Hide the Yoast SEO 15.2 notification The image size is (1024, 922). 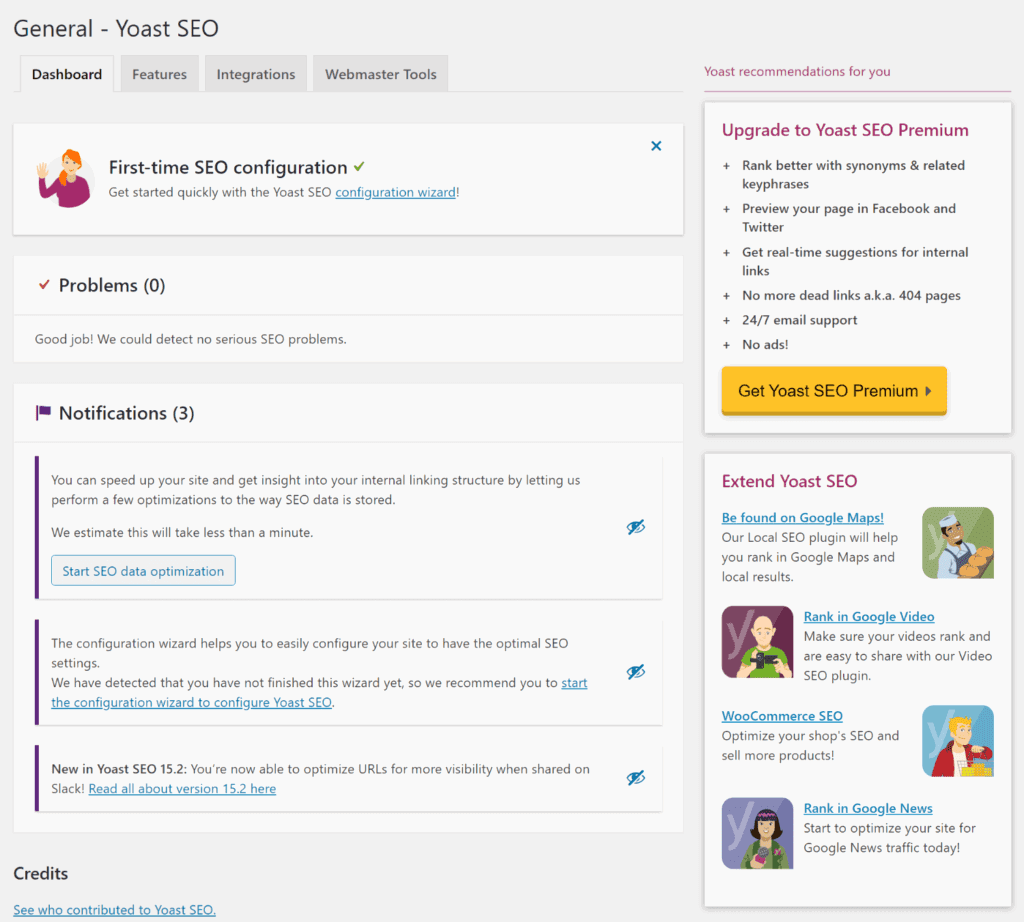click(635, 777)
